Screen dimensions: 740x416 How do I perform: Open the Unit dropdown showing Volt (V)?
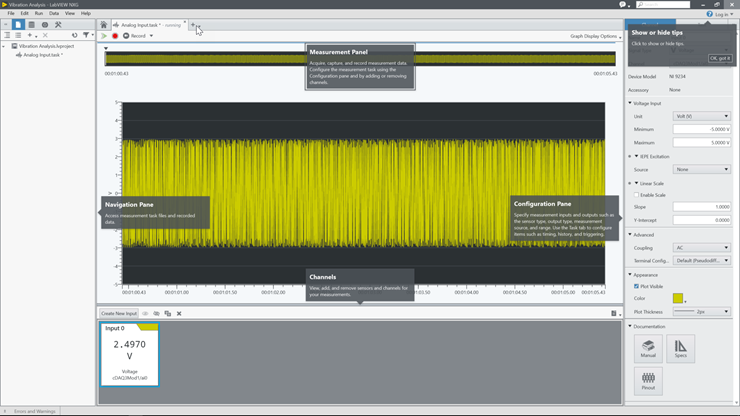[701, 116]
